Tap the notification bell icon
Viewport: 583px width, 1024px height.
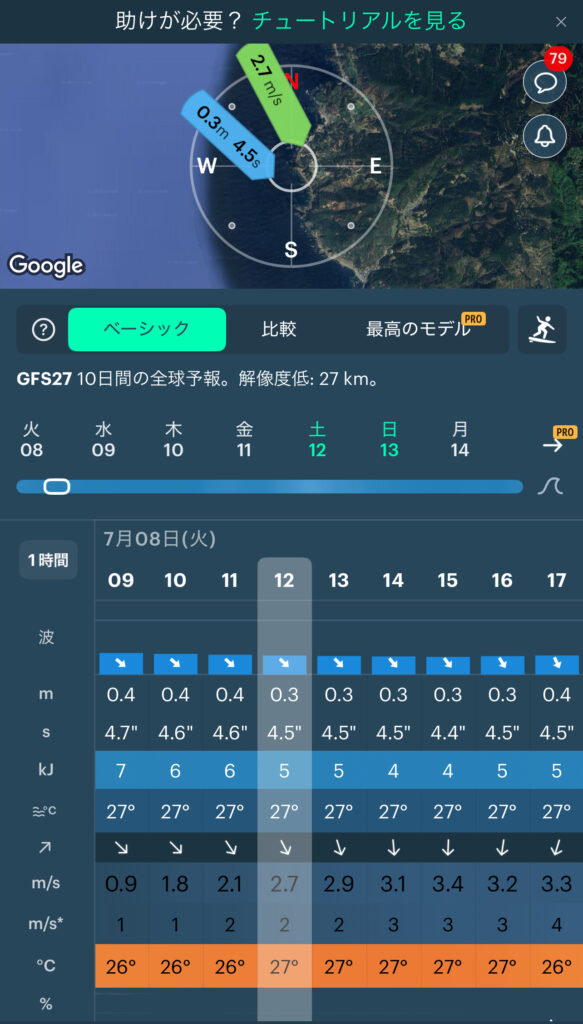tap(544, 136)
